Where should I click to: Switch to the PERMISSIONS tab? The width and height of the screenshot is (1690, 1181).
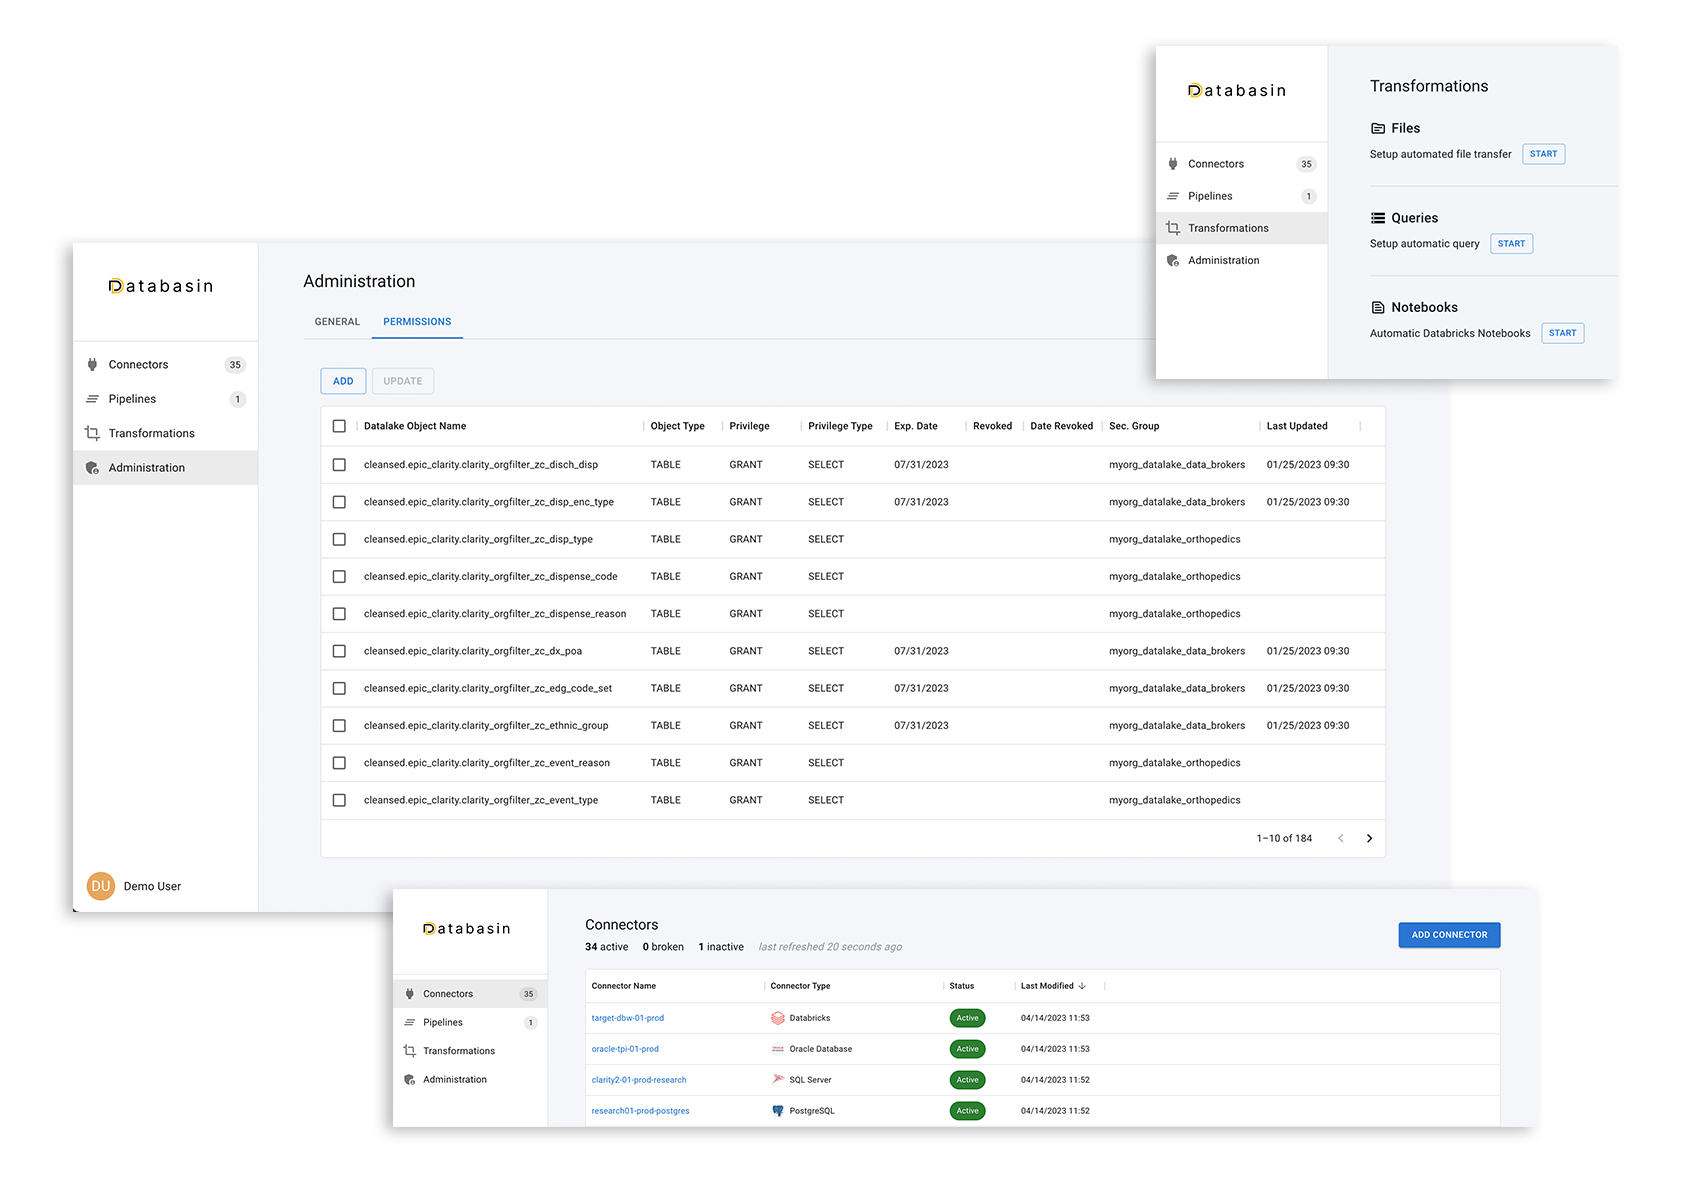coord(417,322)
